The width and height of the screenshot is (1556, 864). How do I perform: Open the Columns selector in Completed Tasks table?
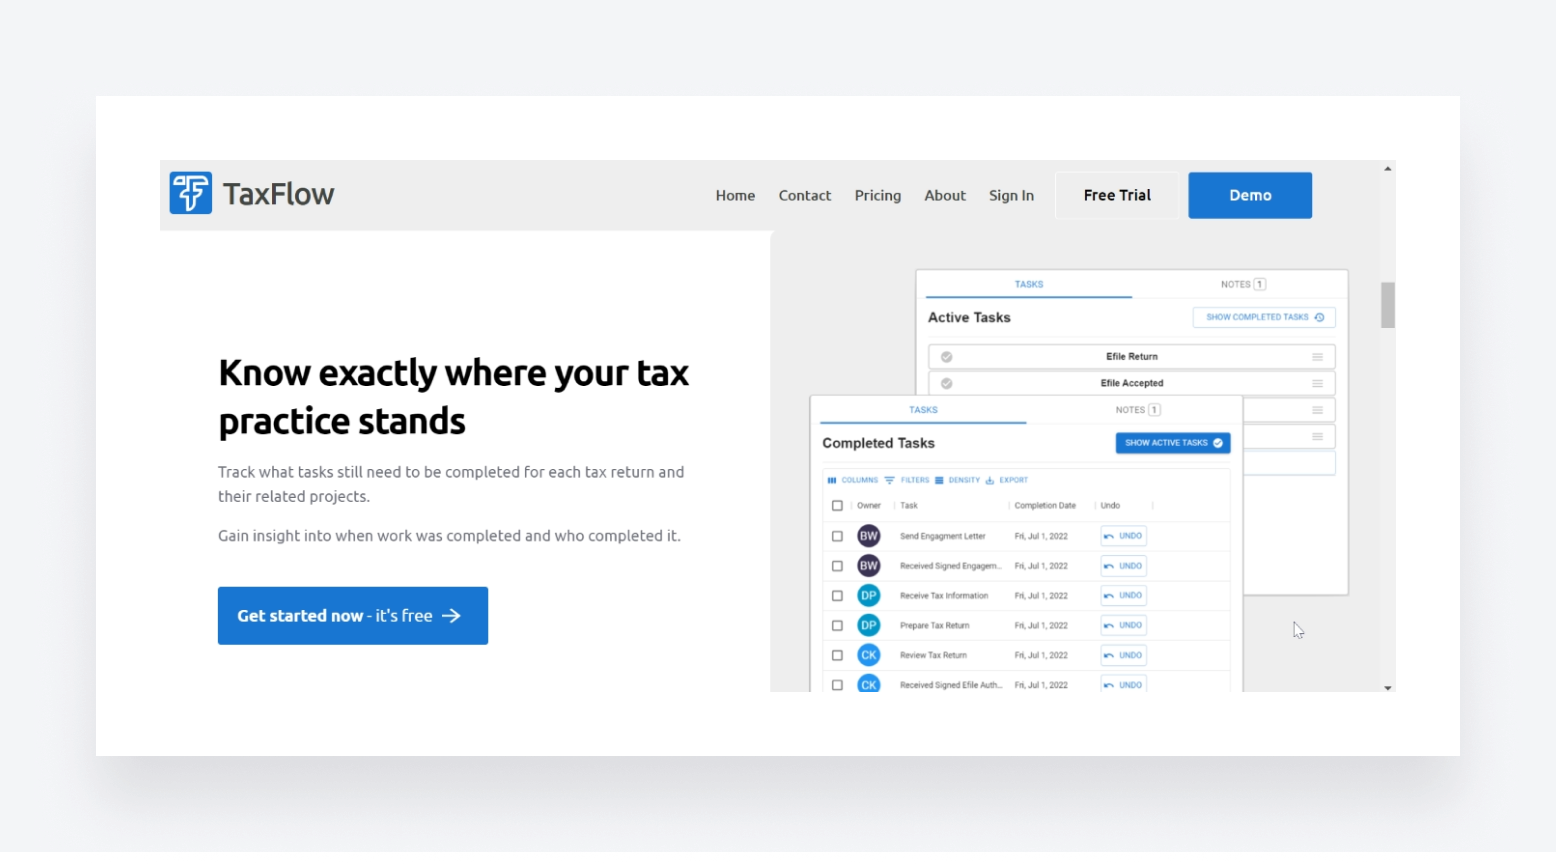click(852, 480)
